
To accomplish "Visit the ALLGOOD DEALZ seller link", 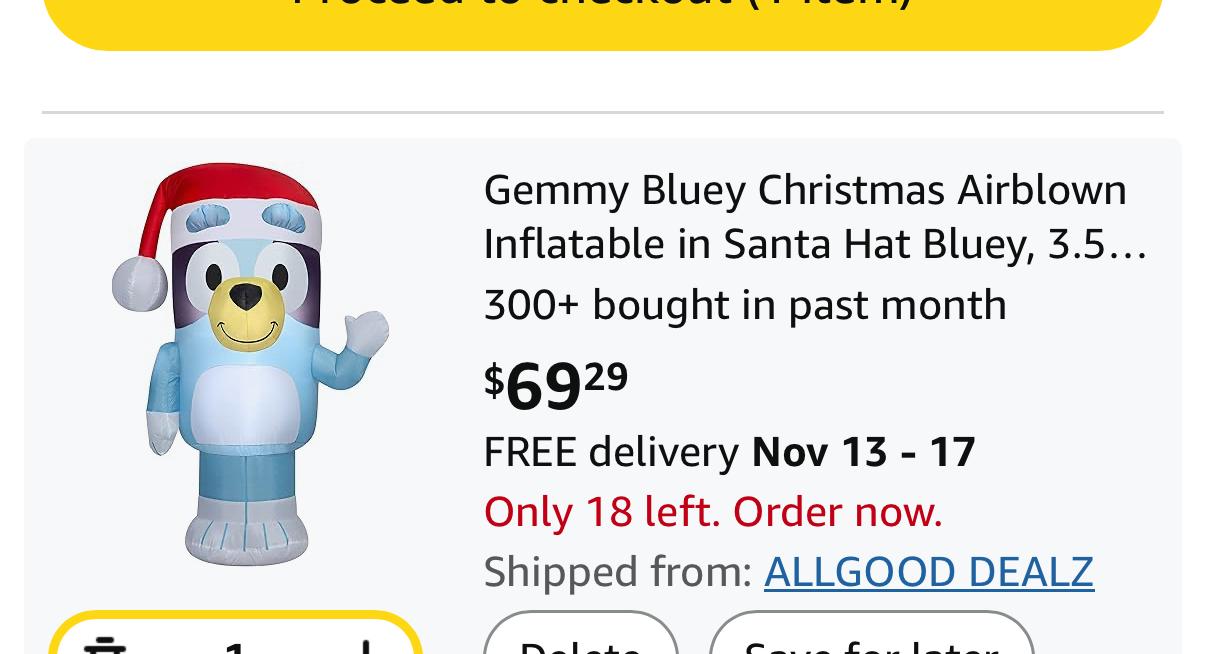I will click(x=928, y=572).
